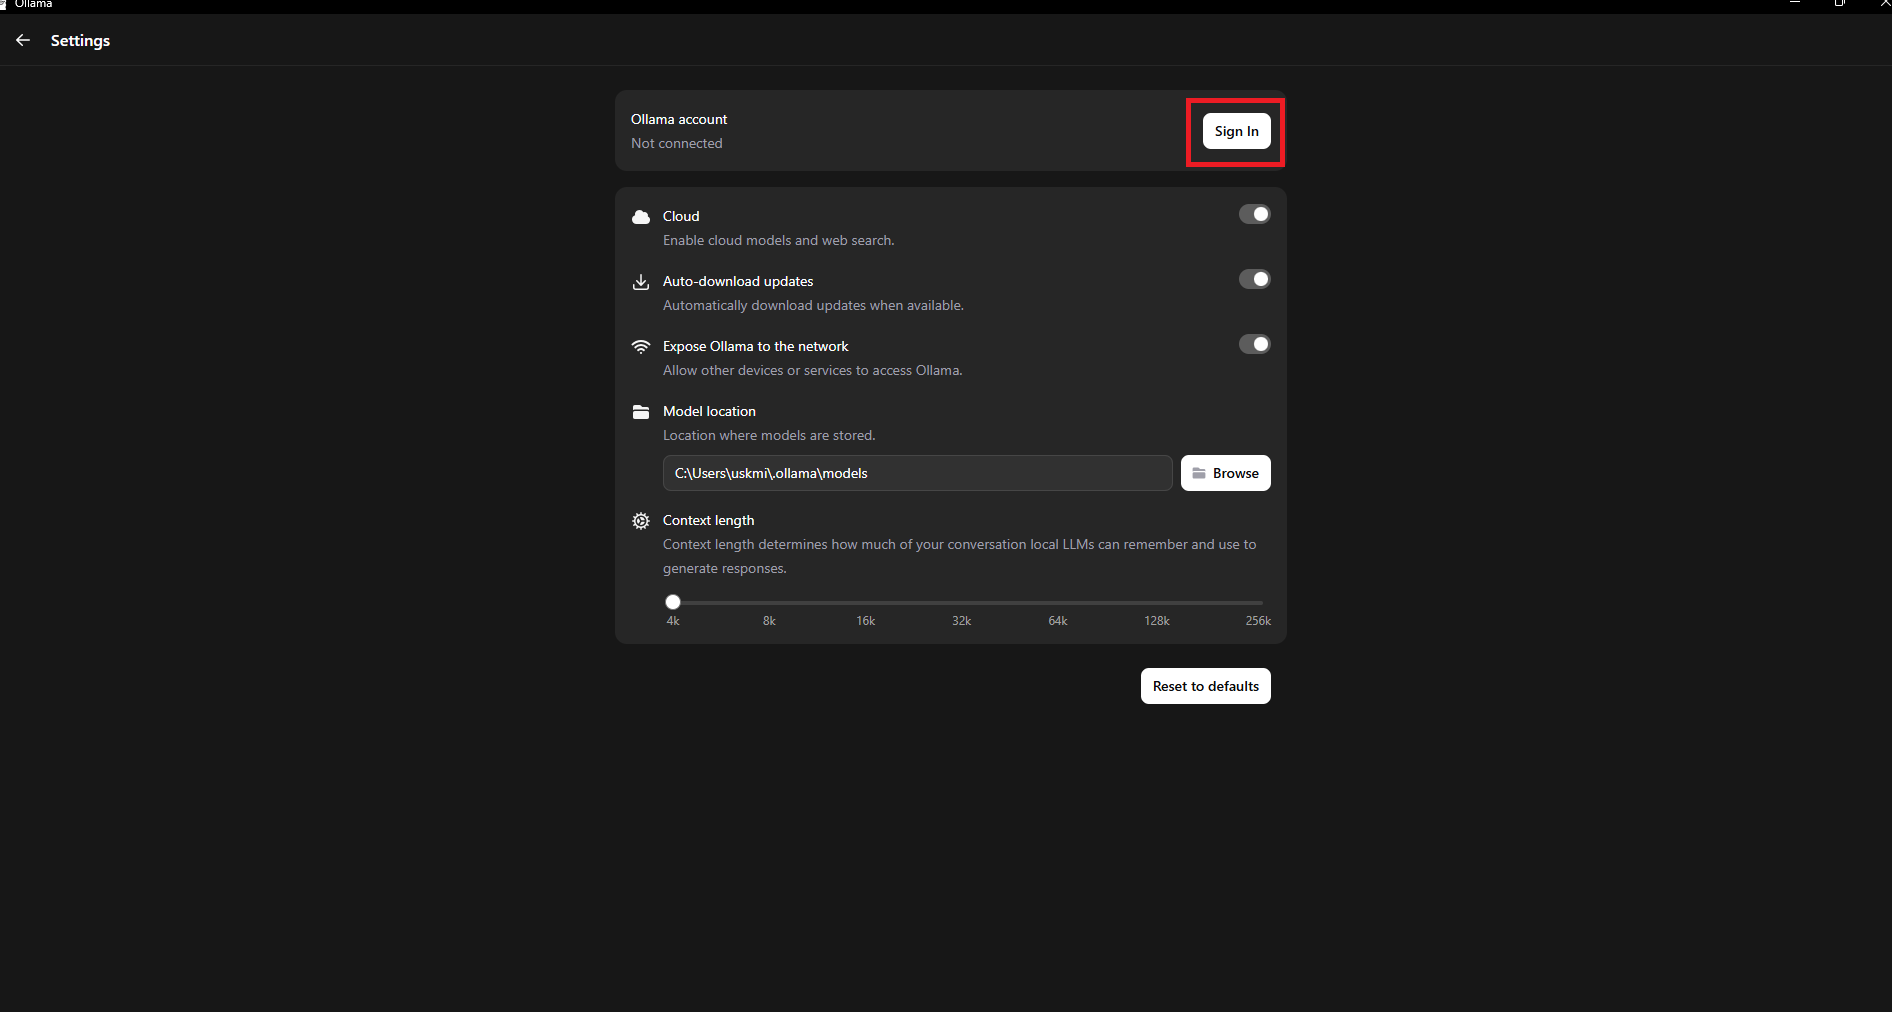Browse for a model location folder
The image size is (1892, 1012).
[1225, 473]
